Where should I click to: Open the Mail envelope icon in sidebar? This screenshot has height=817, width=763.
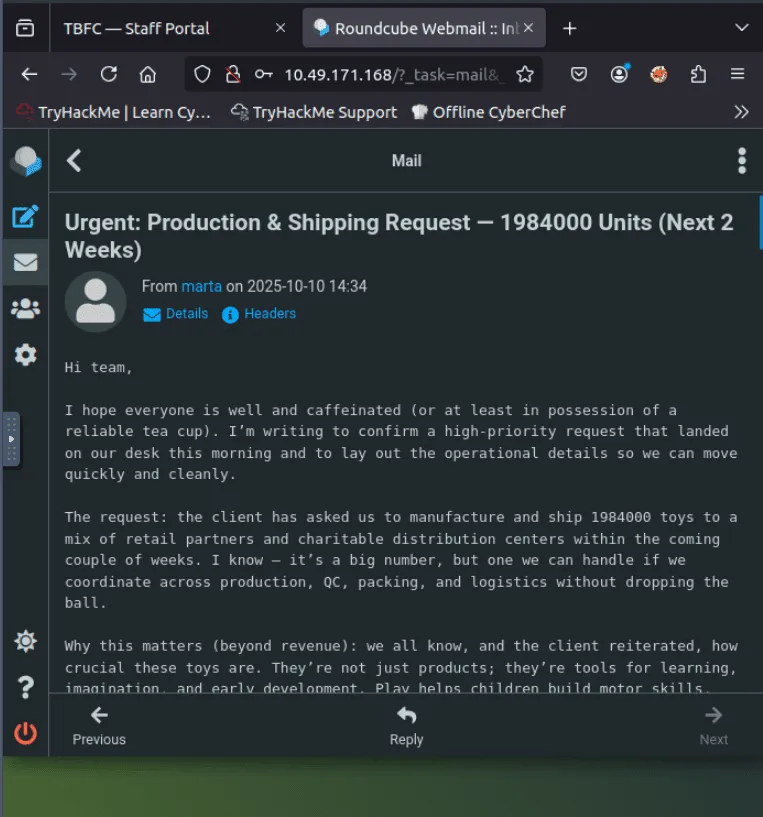[x=25, y=262]
